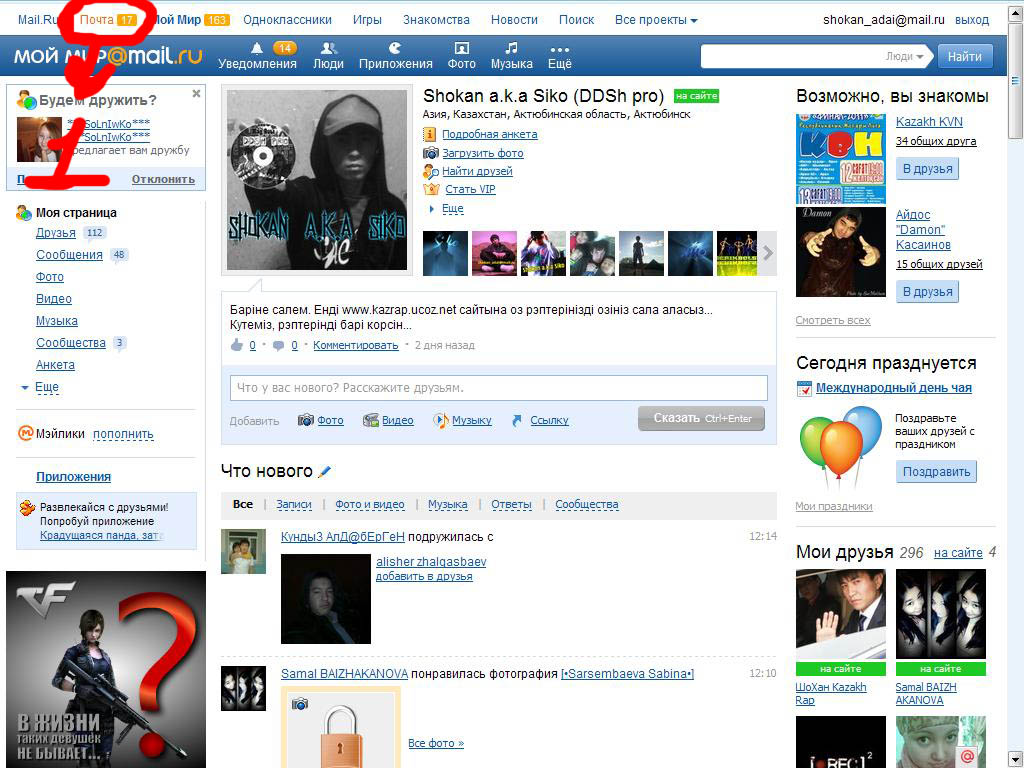Open Знакомства in the top bar
The image size is (1024, 768).
pyautogui.click(x=436, y=20)
